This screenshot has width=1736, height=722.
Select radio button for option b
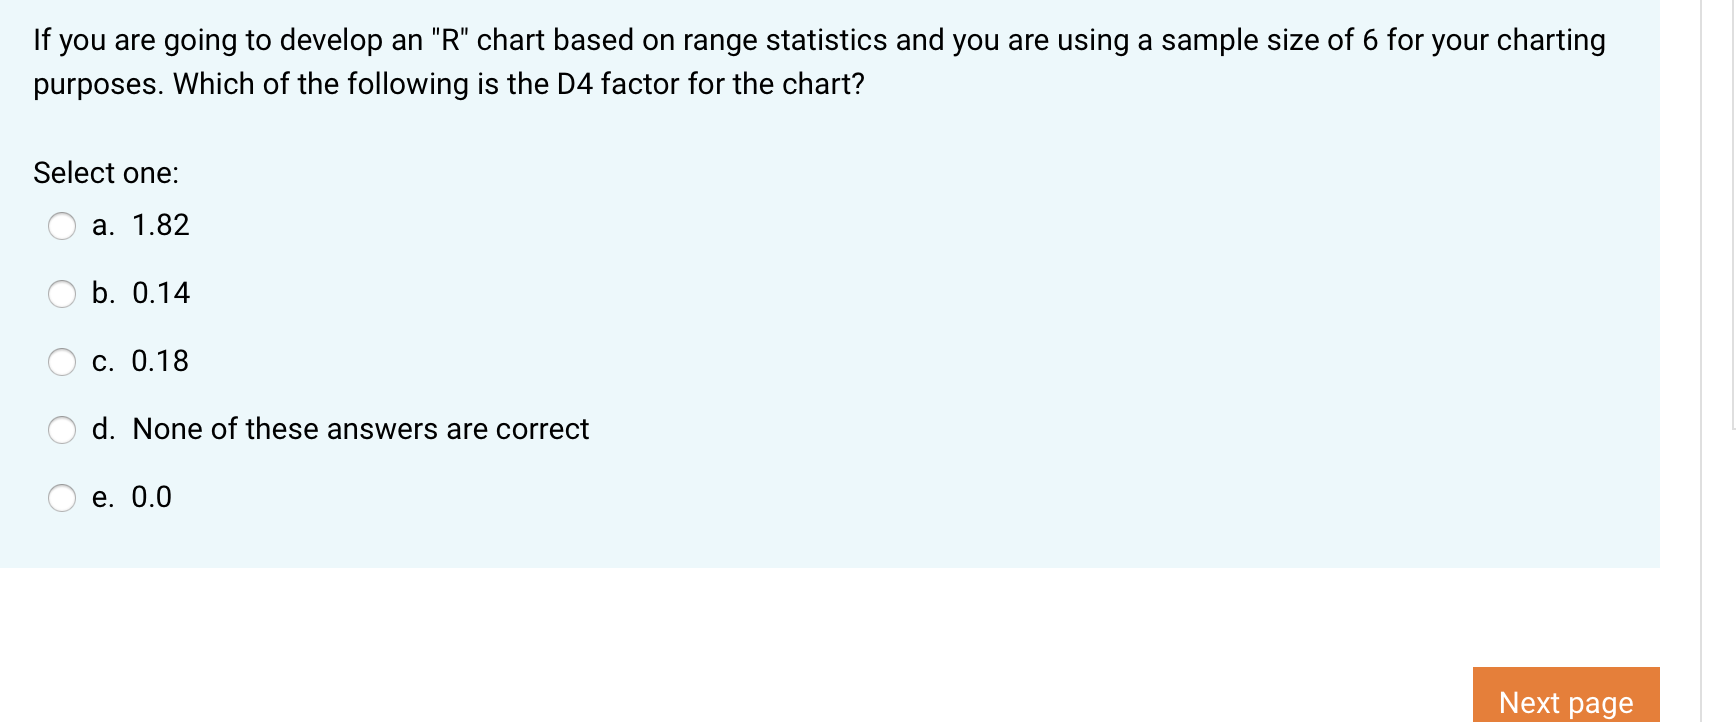[62, 294]
